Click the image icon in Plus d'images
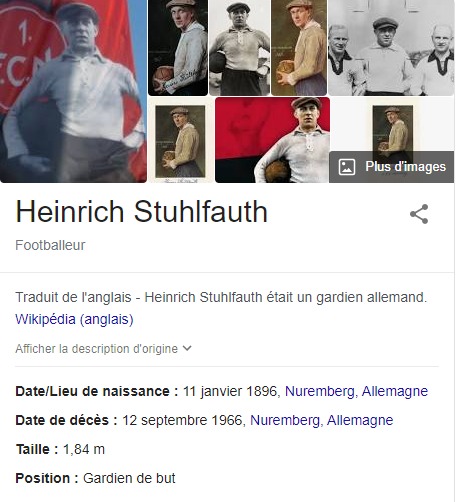 [x=347, y=167]
